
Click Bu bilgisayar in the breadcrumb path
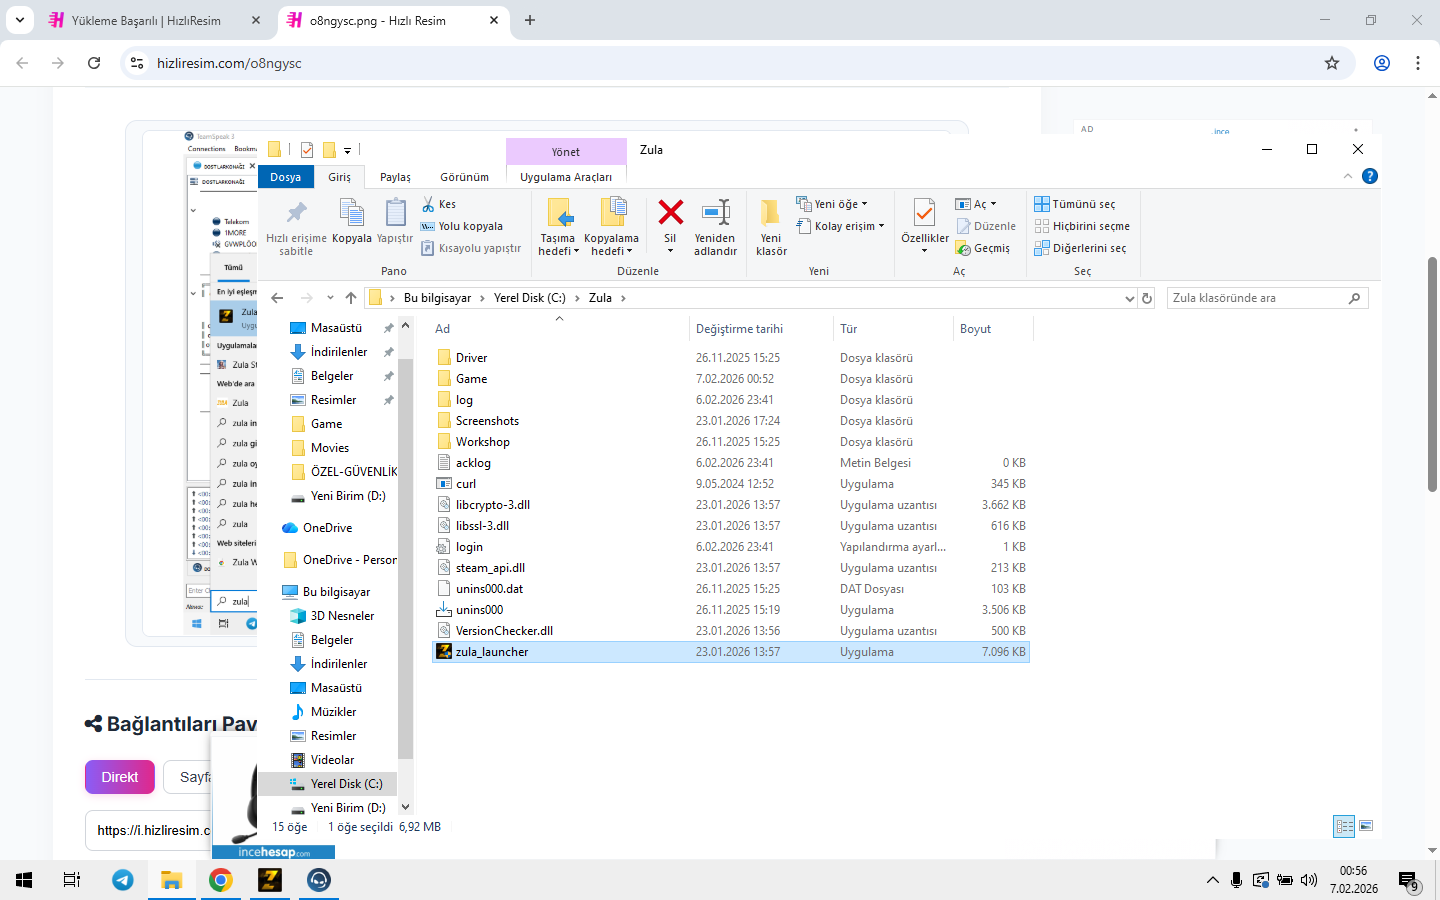(437, 298)
